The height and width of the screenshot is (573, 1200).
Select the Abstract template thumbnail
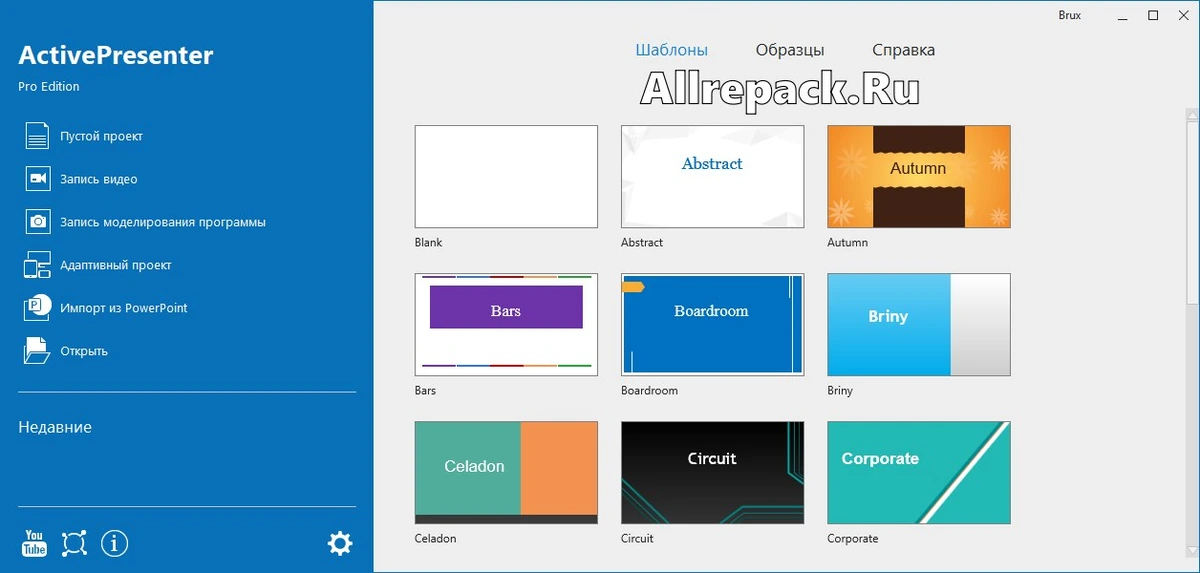[x=713, y=177]
